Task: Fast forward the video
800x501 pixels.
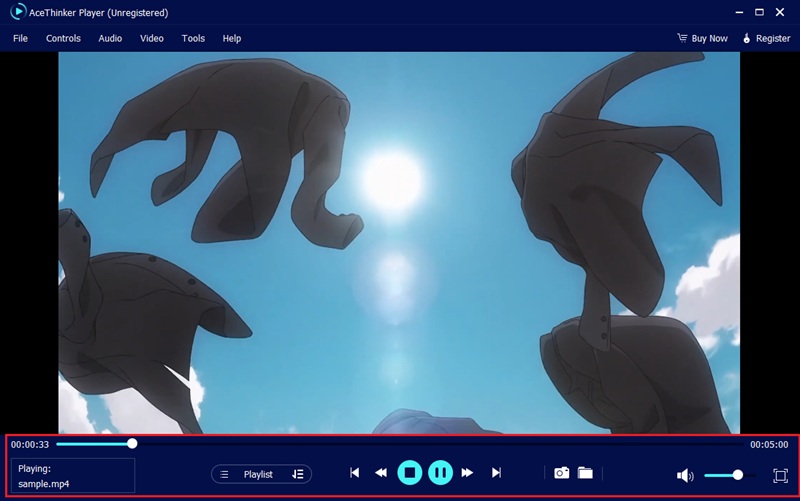Action: click(467, 473)
